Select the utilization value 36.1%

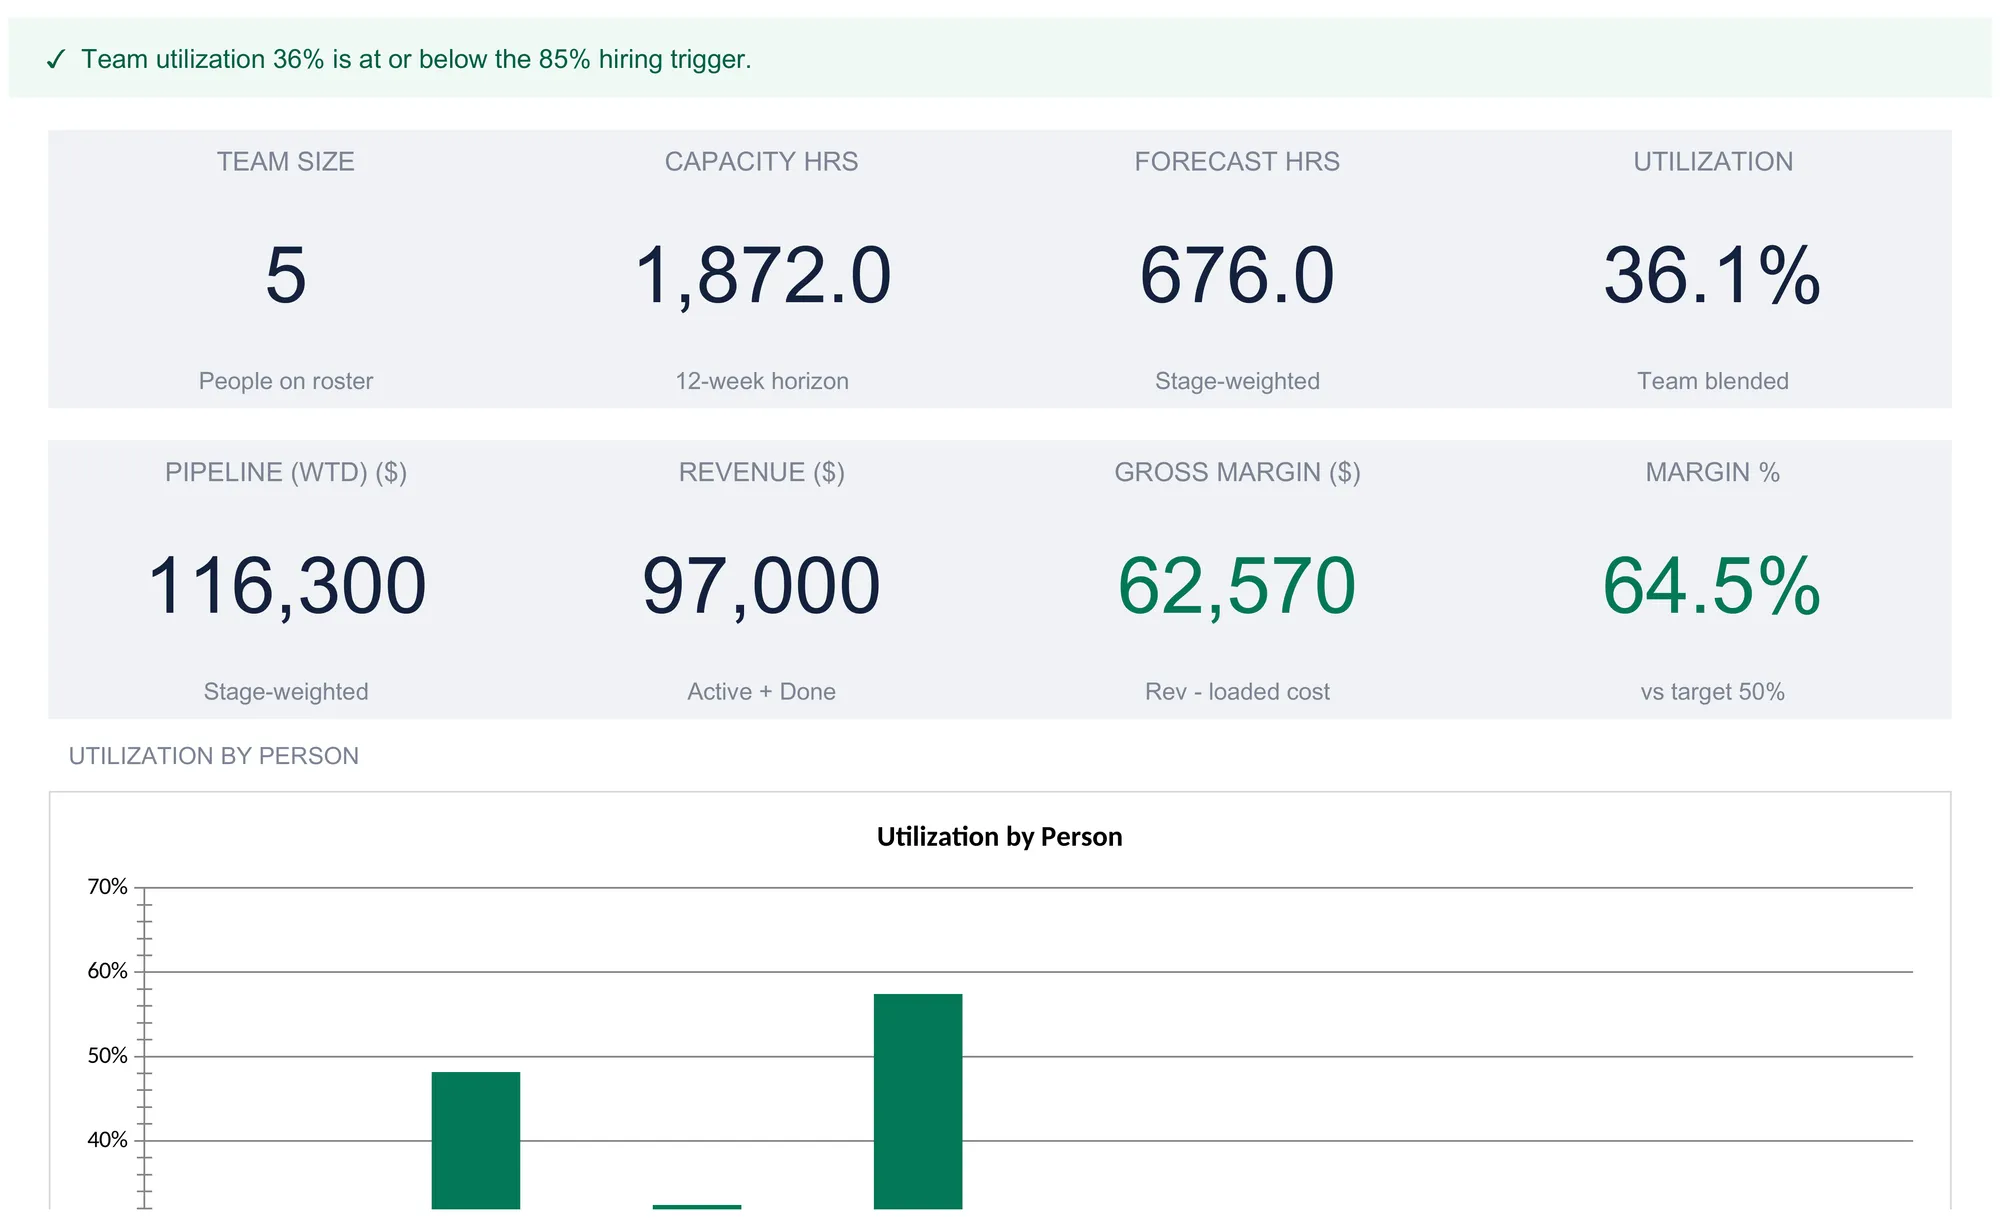point(1713,275)
